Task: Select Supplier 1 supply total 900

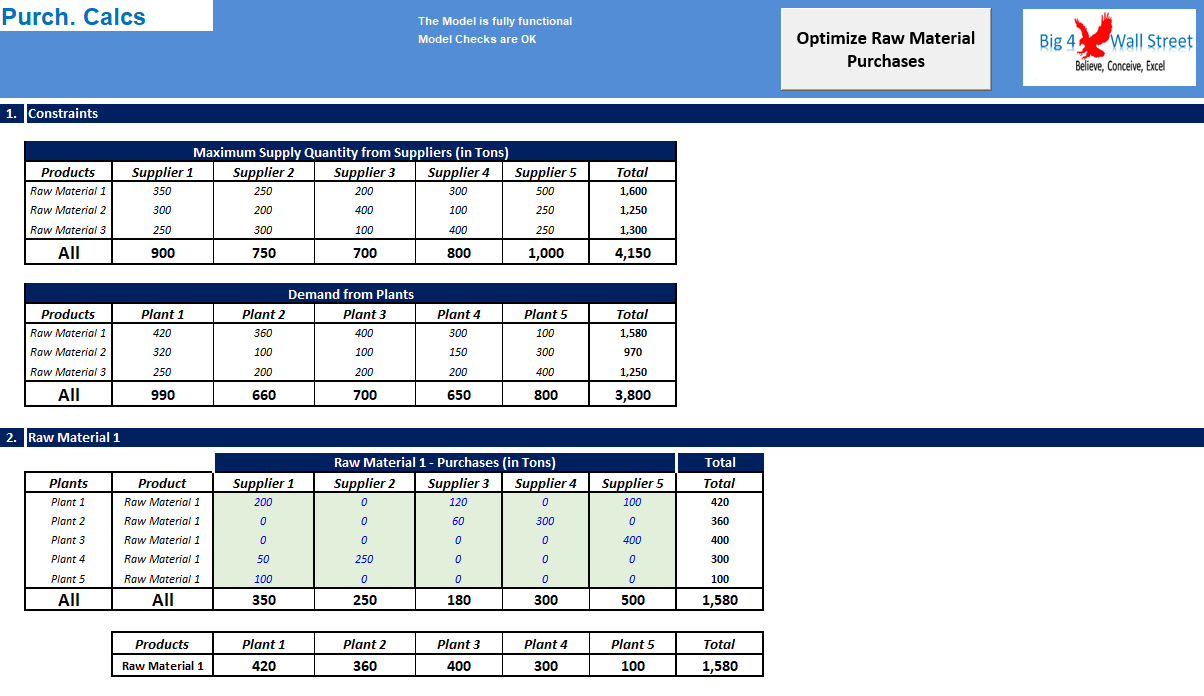Action: click(163, 253)
